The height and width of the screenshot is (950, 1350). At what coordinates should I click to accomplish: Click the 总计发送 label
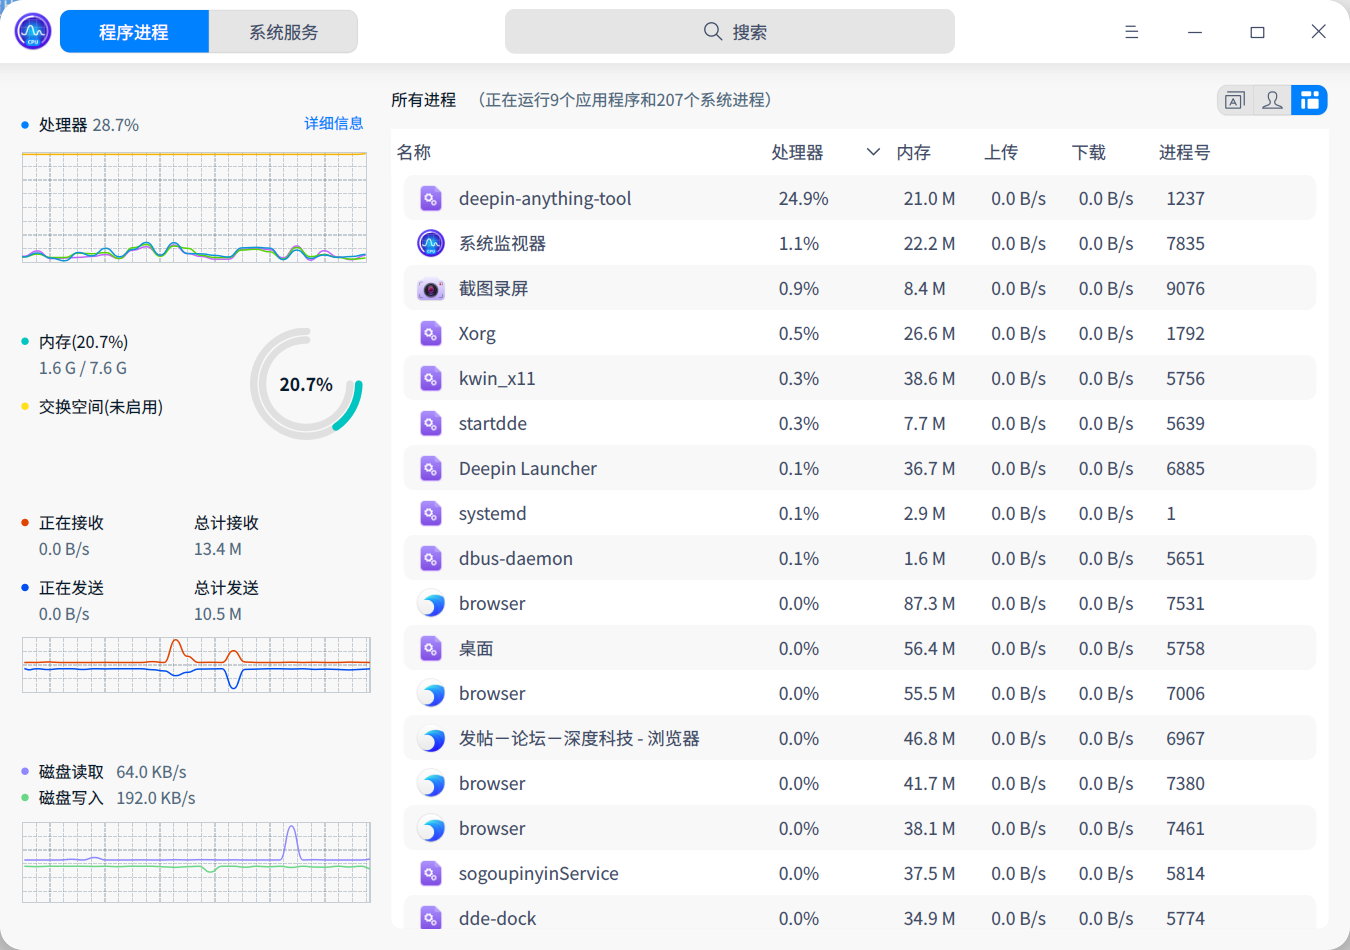(x=226, y=588)
